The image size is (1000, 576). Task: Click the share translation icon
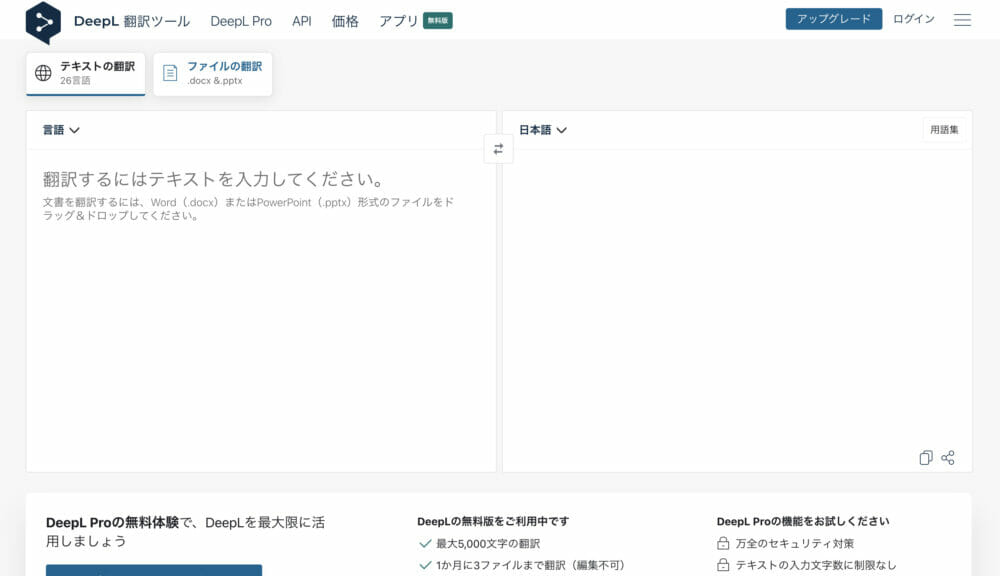[x=948, y=458]
